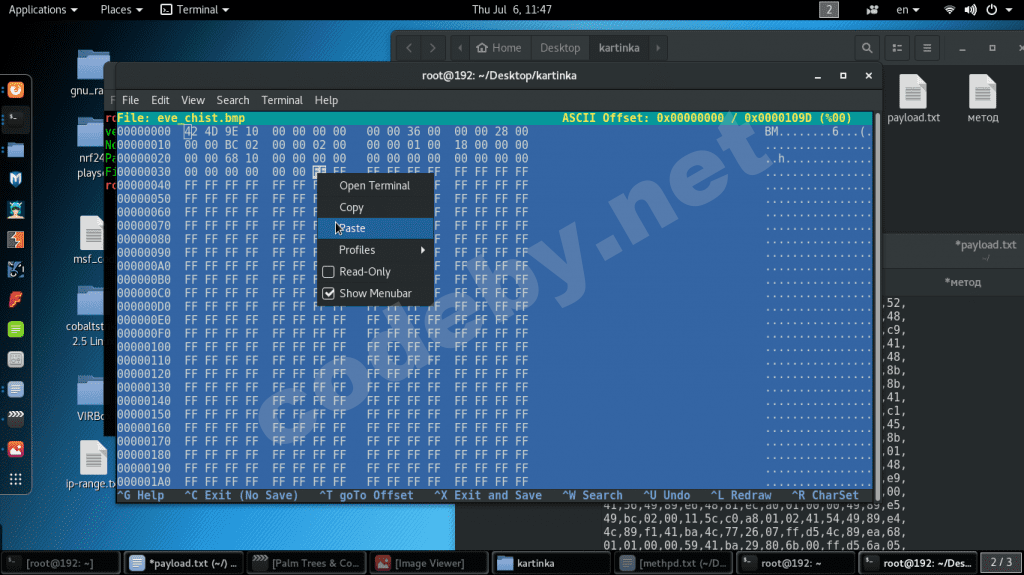Click the recording camera icon in top bar

coord(872,10)
